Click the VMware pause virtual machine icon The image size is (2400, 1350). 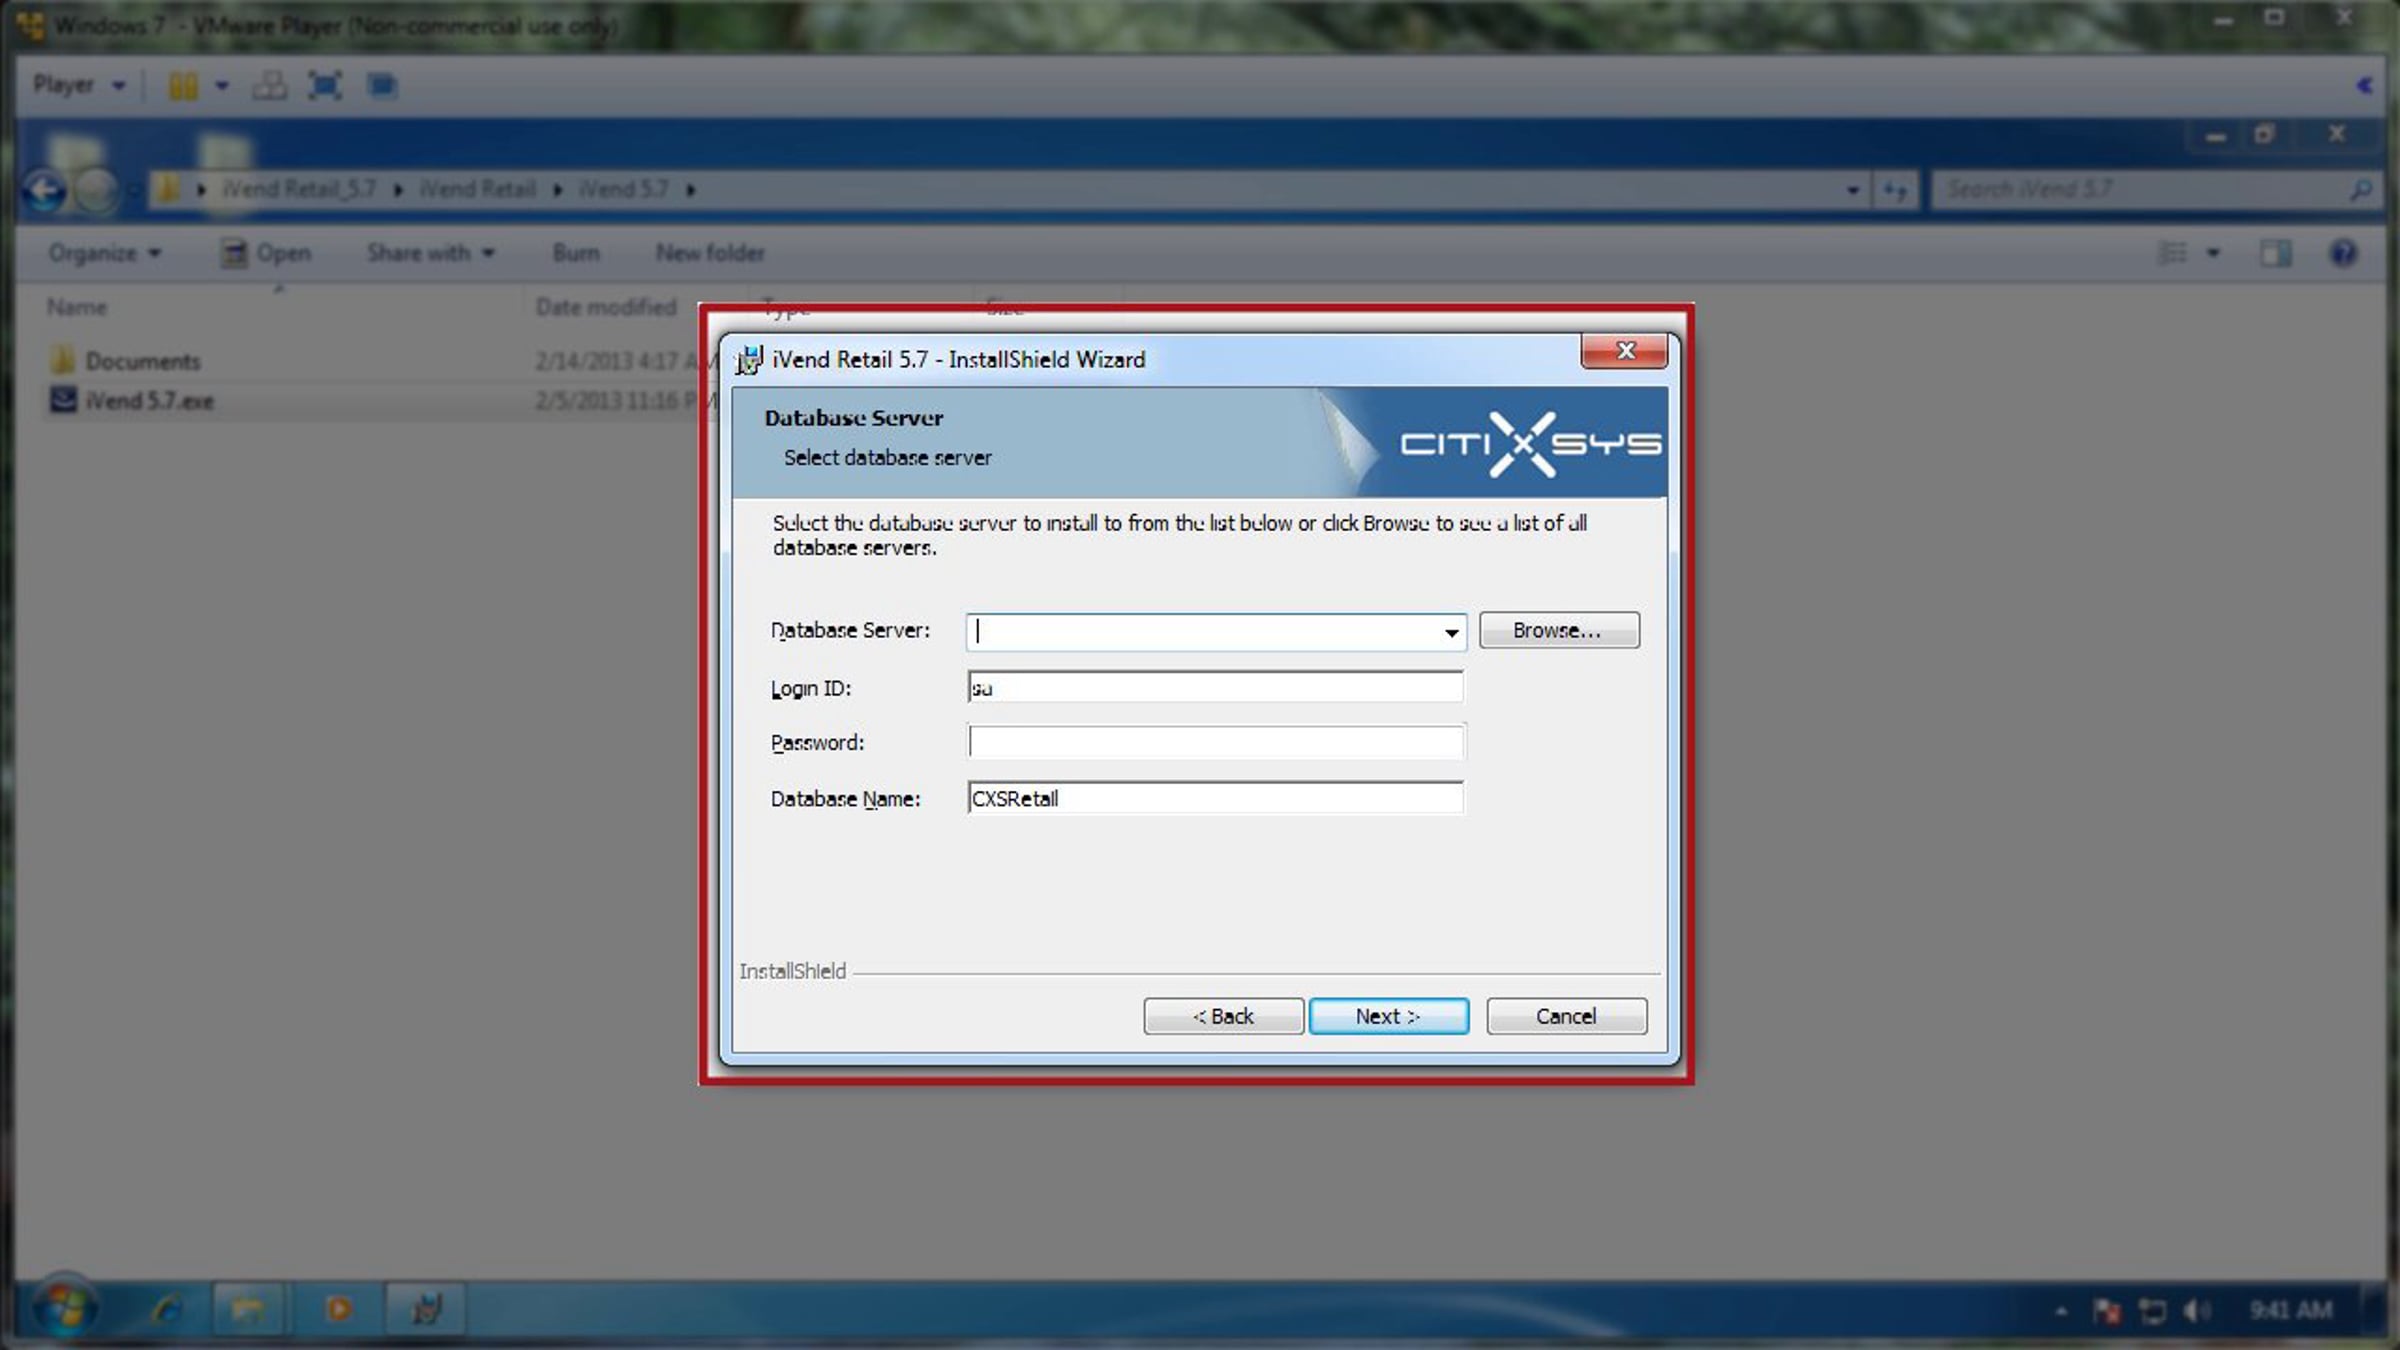click(182, 86)
